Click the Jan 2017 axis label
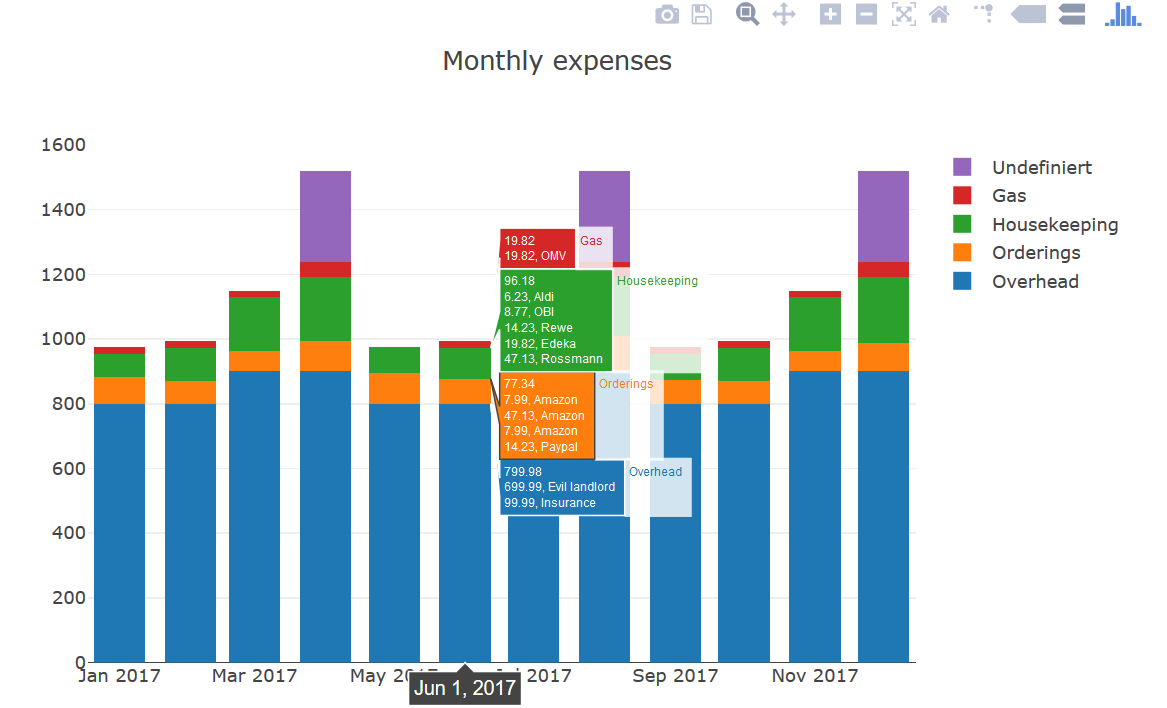 coord(119,675)
